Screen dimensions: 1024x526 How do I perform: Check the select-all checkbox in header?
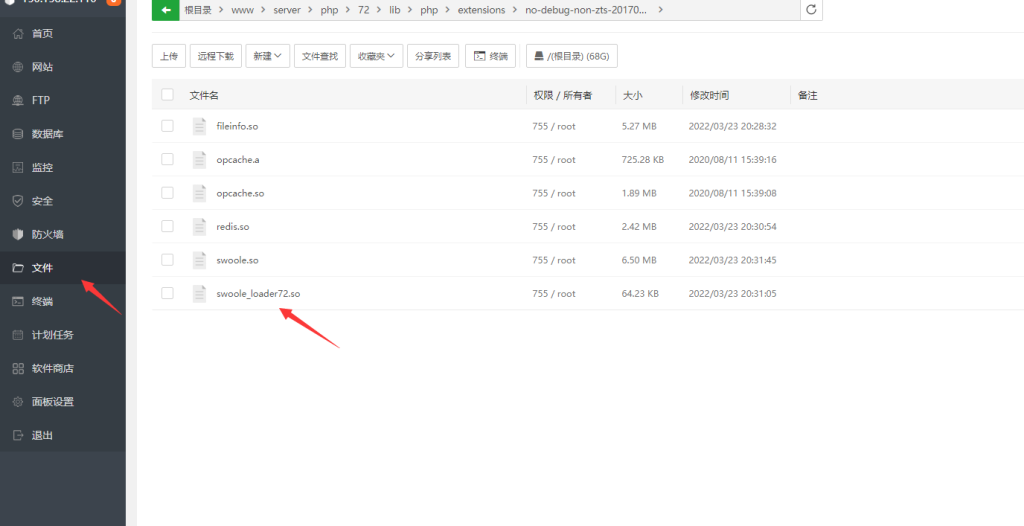pyautogui.click(x=167, y=95)
